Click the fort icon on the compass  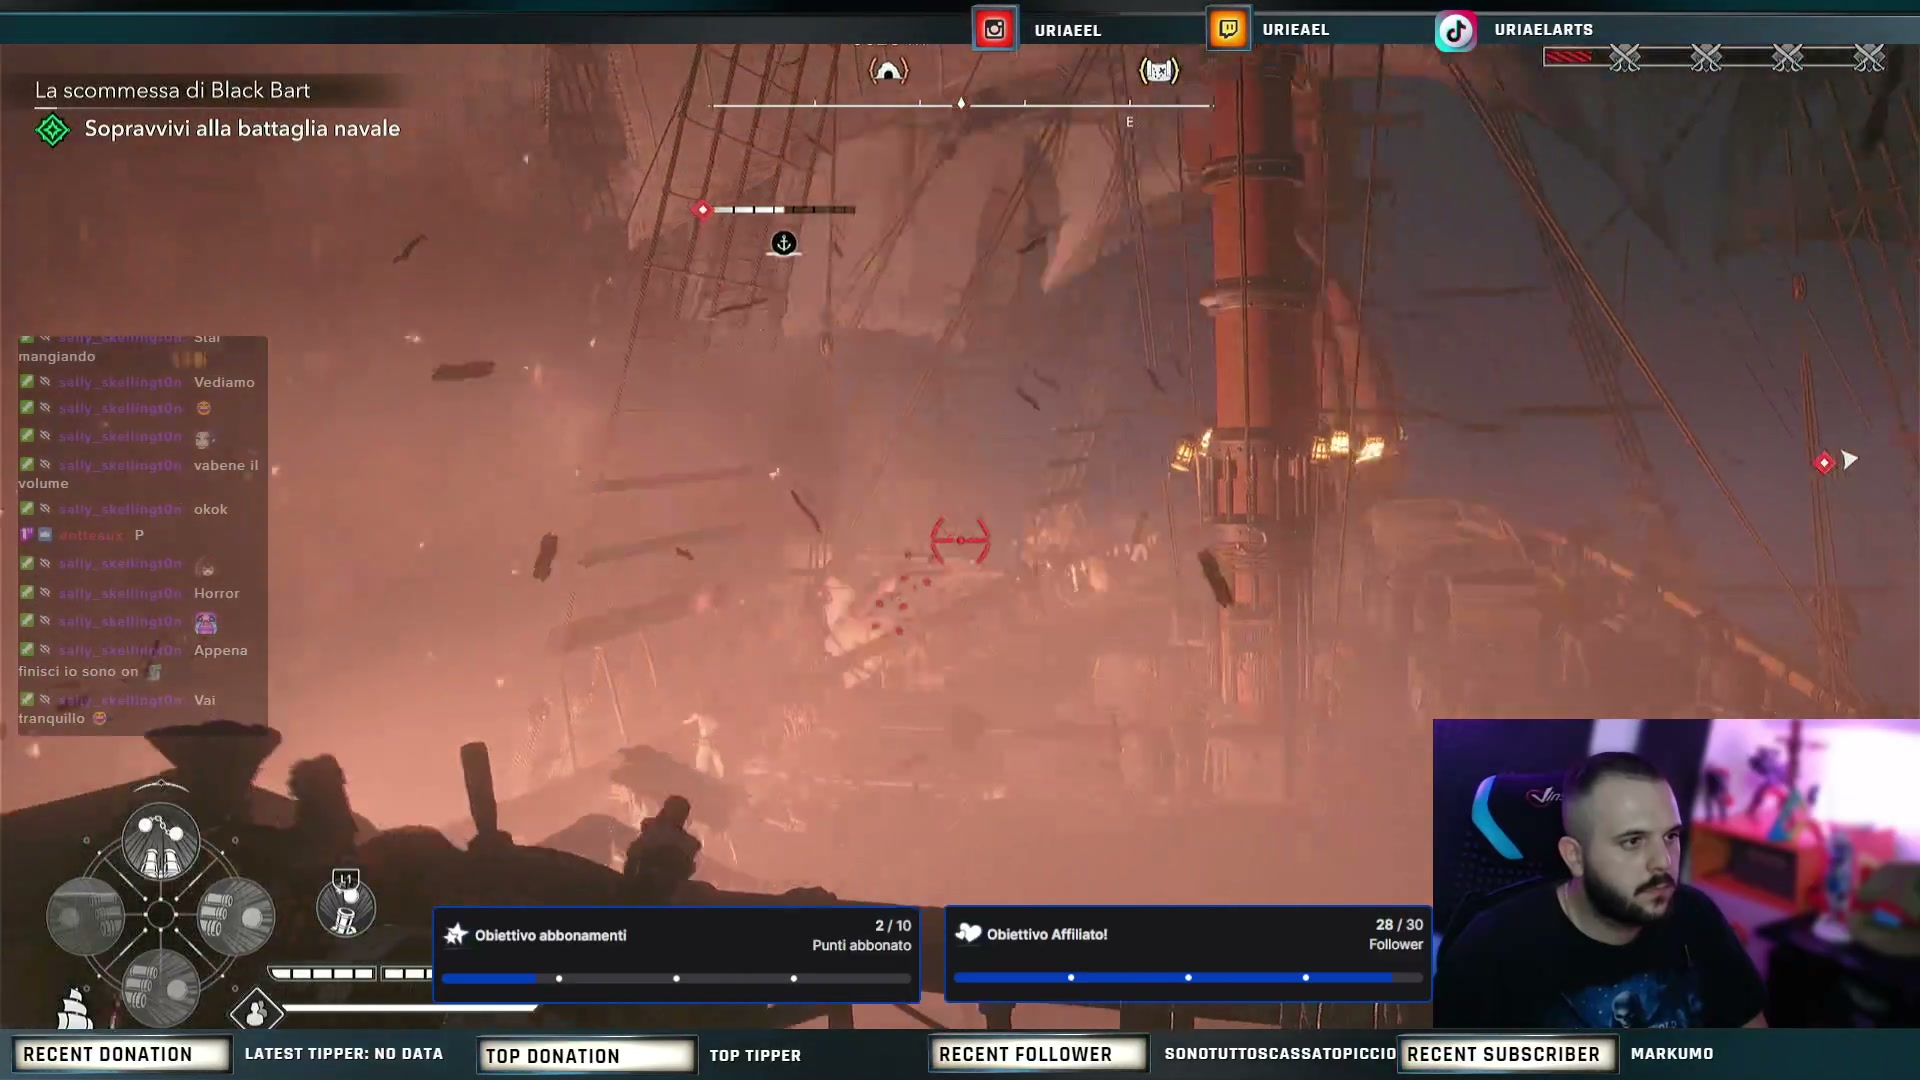pyautogui.click(x=1159, y=71)
